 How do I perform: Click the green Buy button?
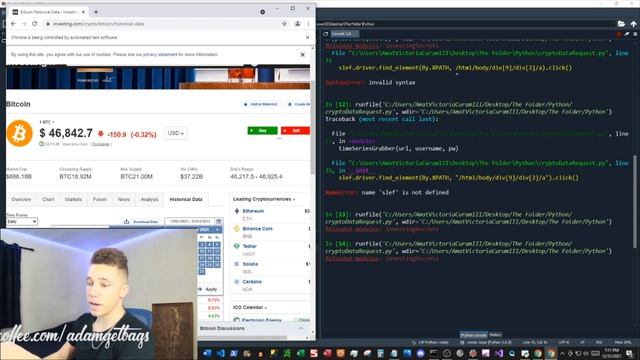coord(262,131)
